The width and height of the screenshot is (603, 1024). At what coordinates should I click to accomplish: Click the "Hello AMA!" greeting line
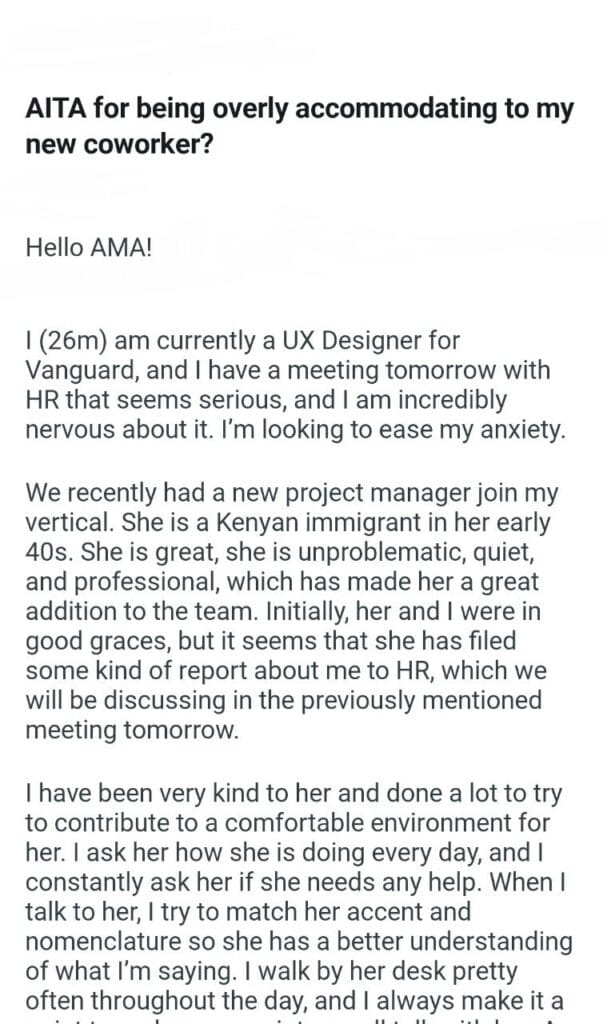click(90, 246)
